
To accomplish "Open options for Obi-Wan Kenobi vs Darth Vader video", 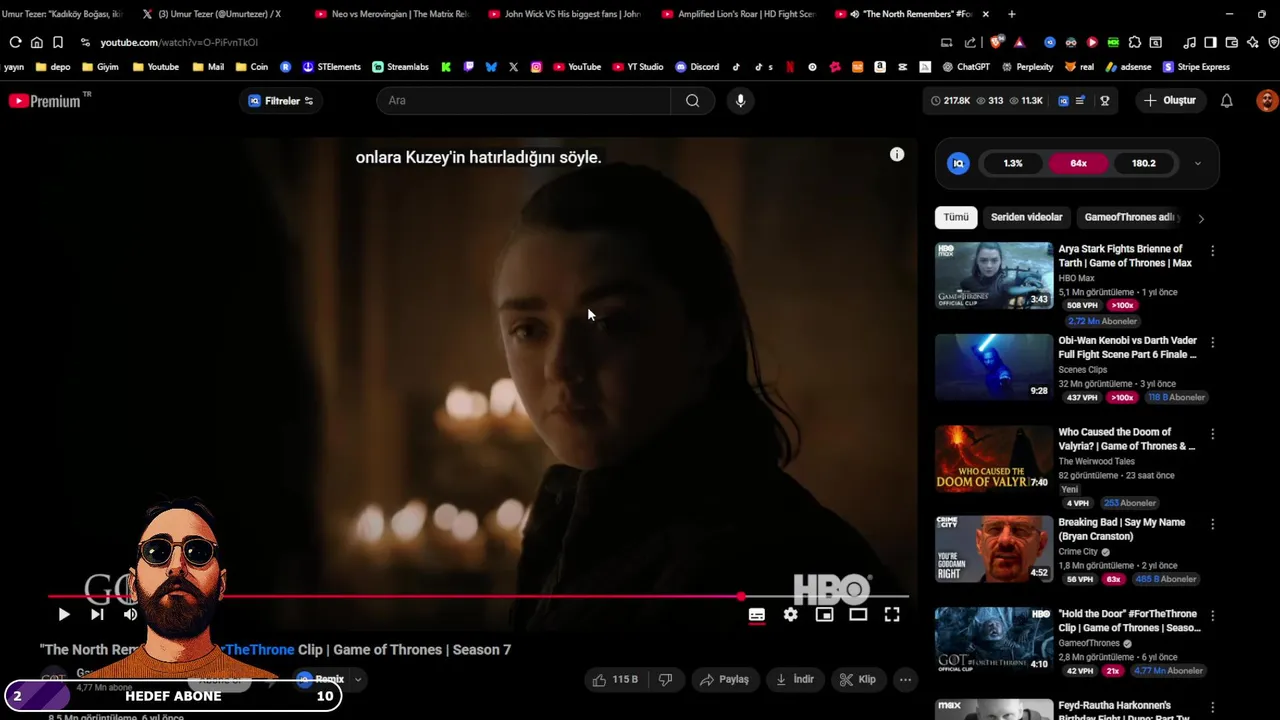I will [1212, 342].
